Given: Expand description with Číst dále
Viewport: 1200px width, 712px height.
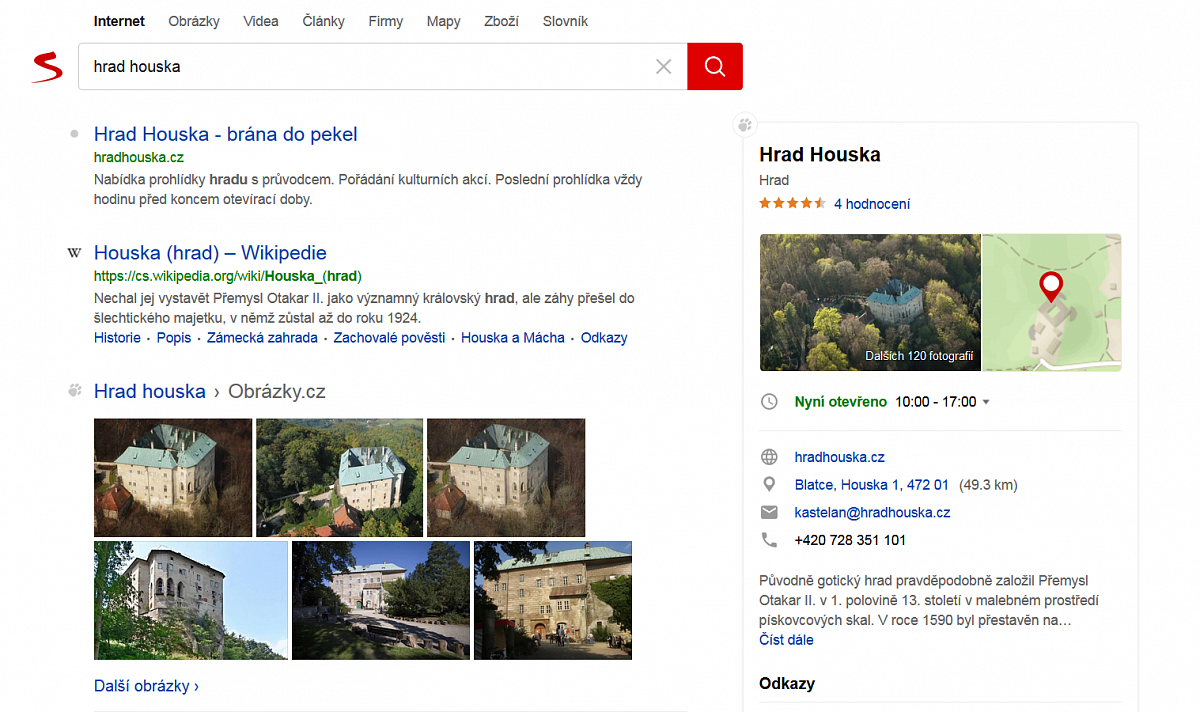Looking at the screenshot, I should [786, 640].
